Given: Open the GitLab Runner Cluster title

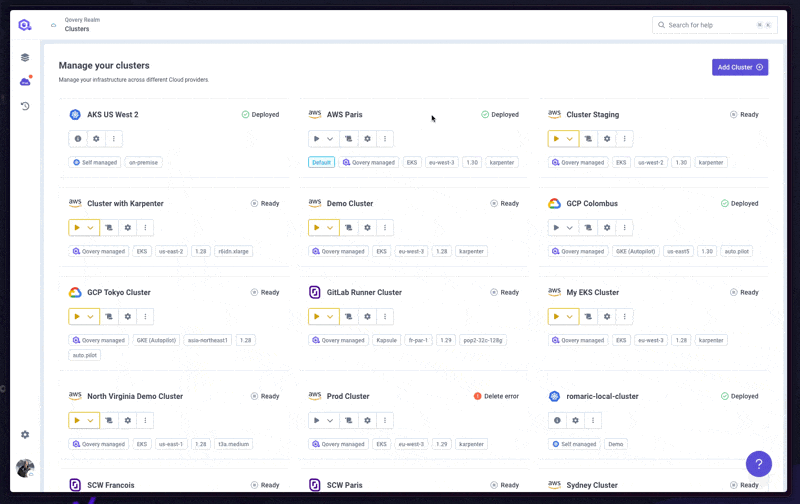Looking at the screenshot, I should point(364,292).
